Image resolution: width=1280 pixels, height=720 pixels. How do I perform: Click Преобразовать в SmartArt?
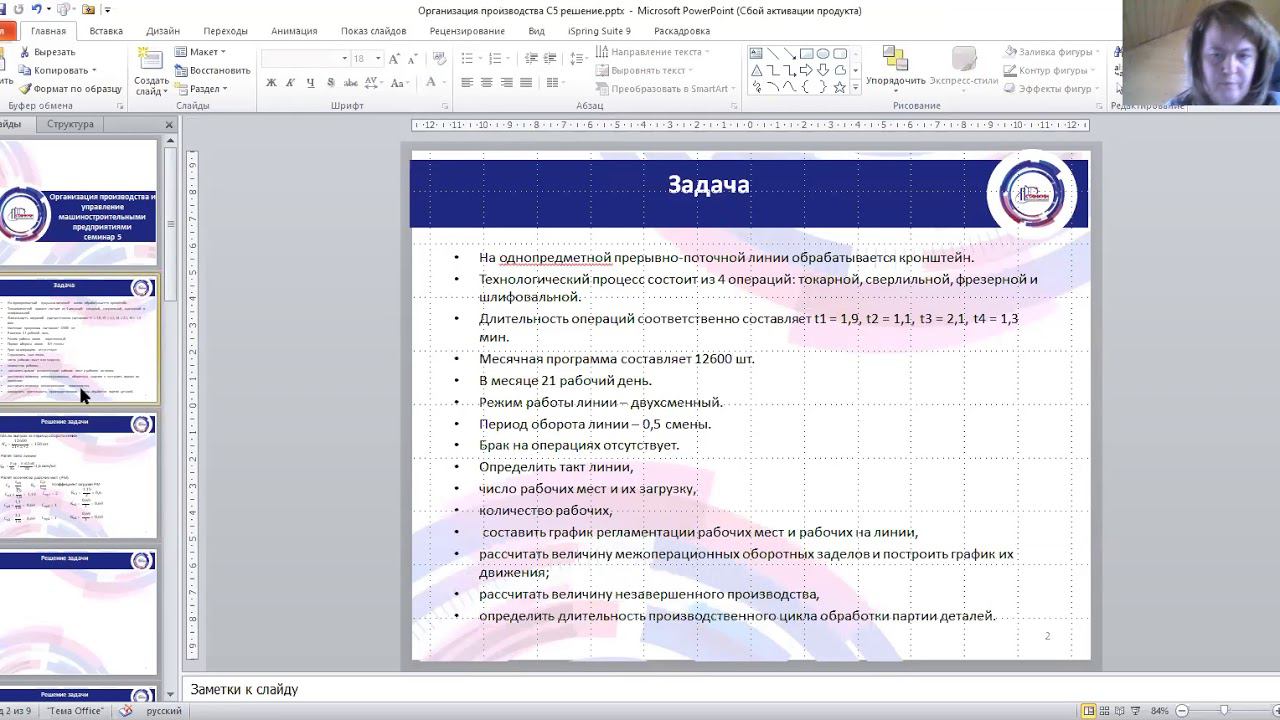(x=666, y=88)
